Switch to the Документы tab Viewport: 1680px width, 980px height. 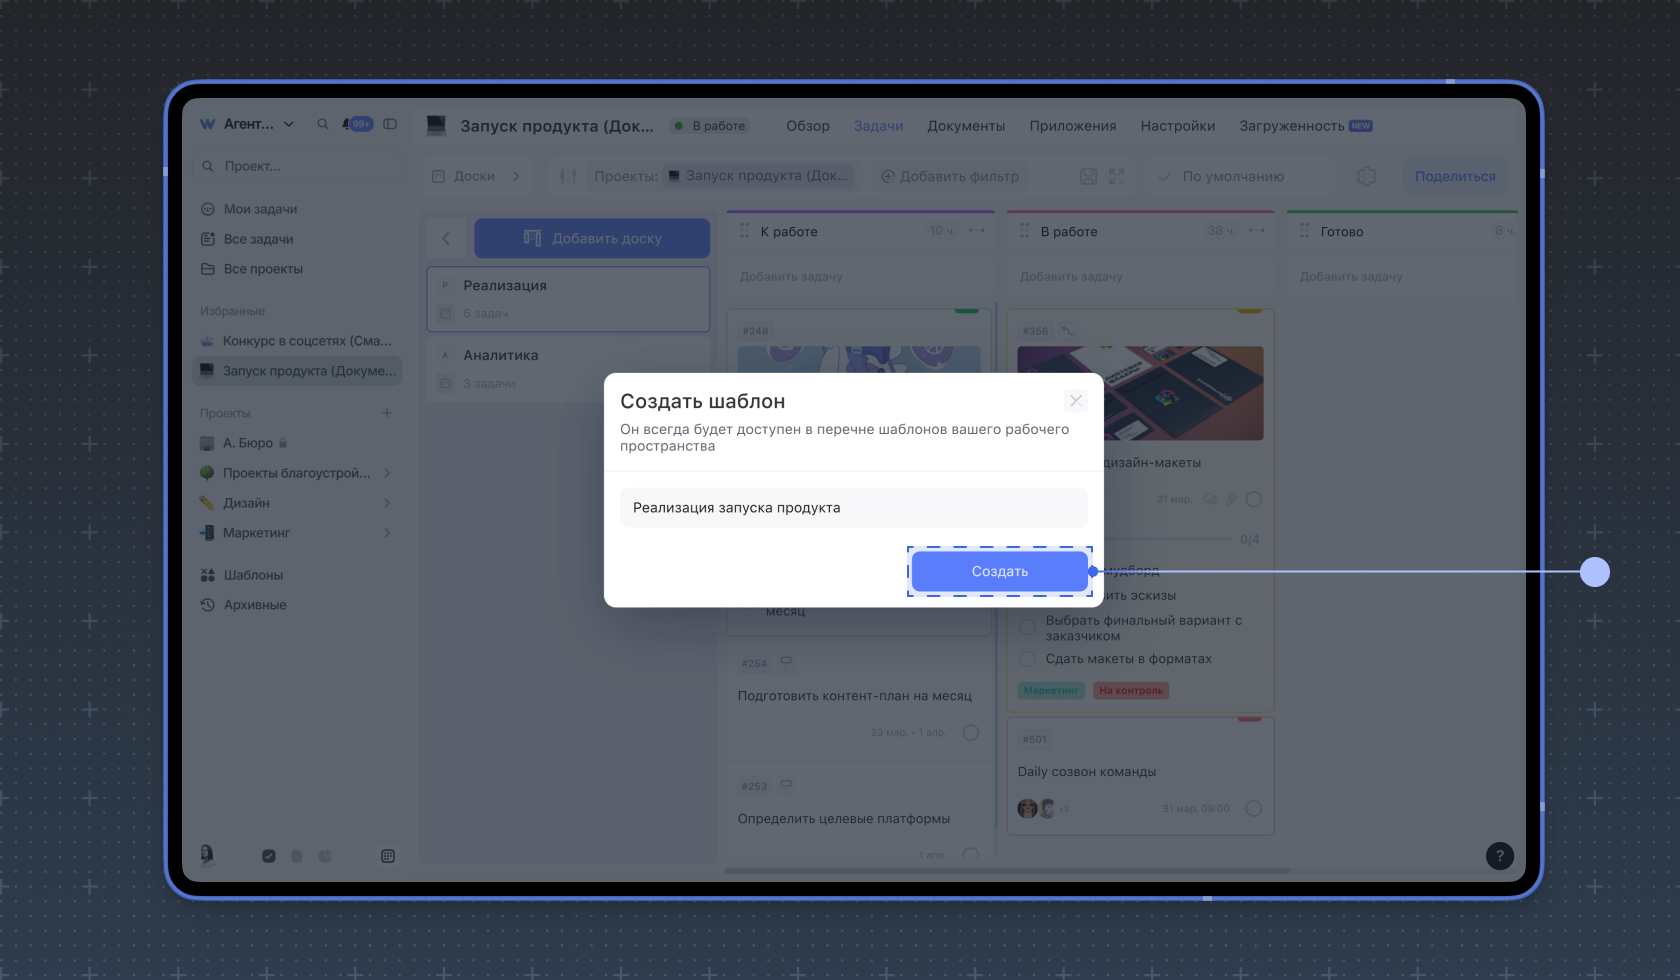[965, 126]
